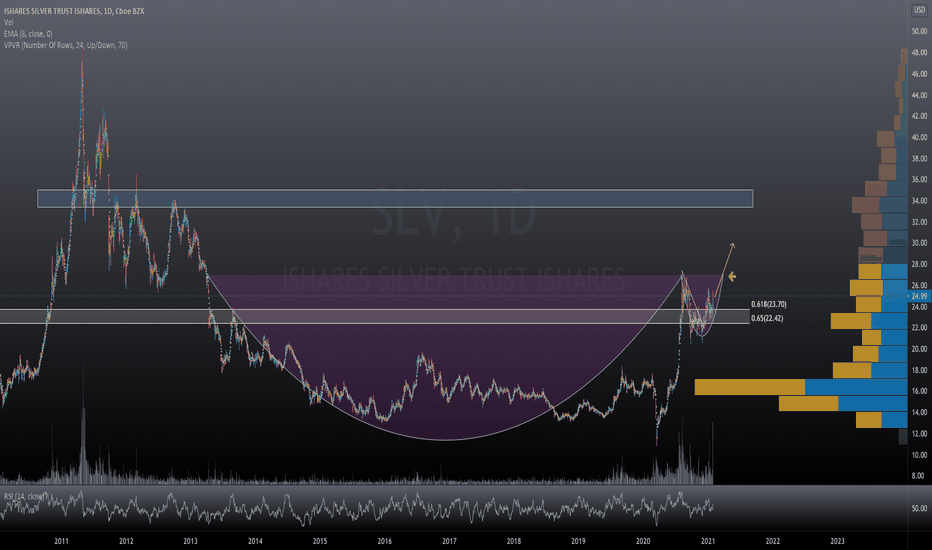Select the 2017 time axis label

(449, 541)
